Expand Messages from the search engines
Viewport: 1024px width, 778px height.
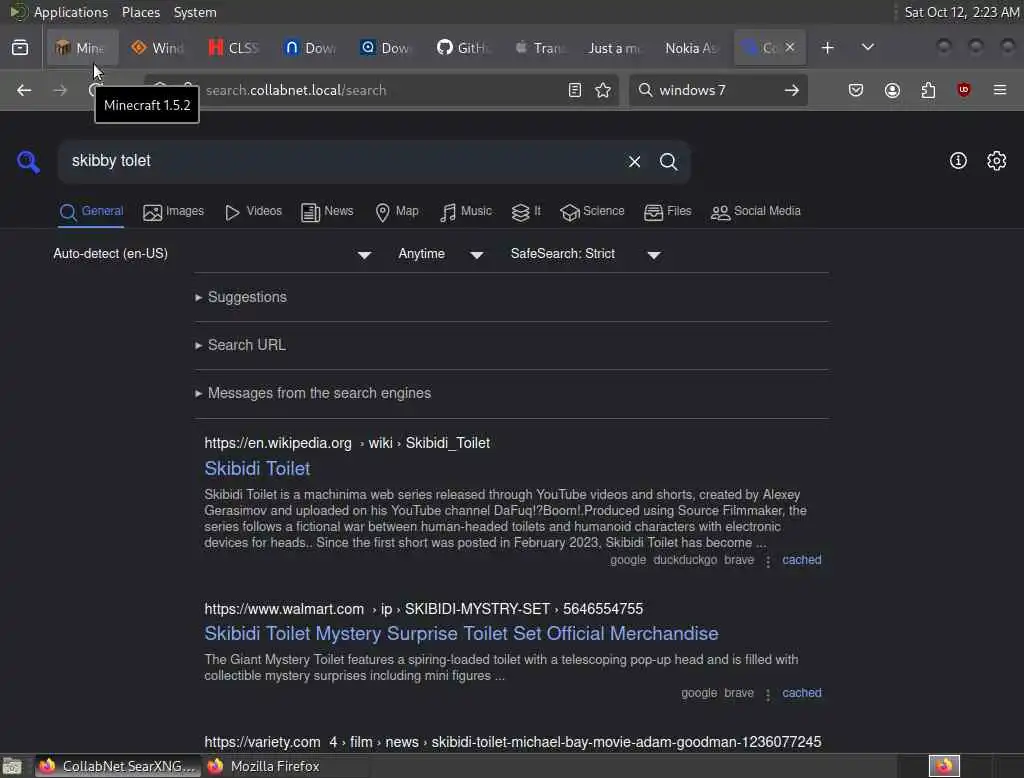click(313, 393)
